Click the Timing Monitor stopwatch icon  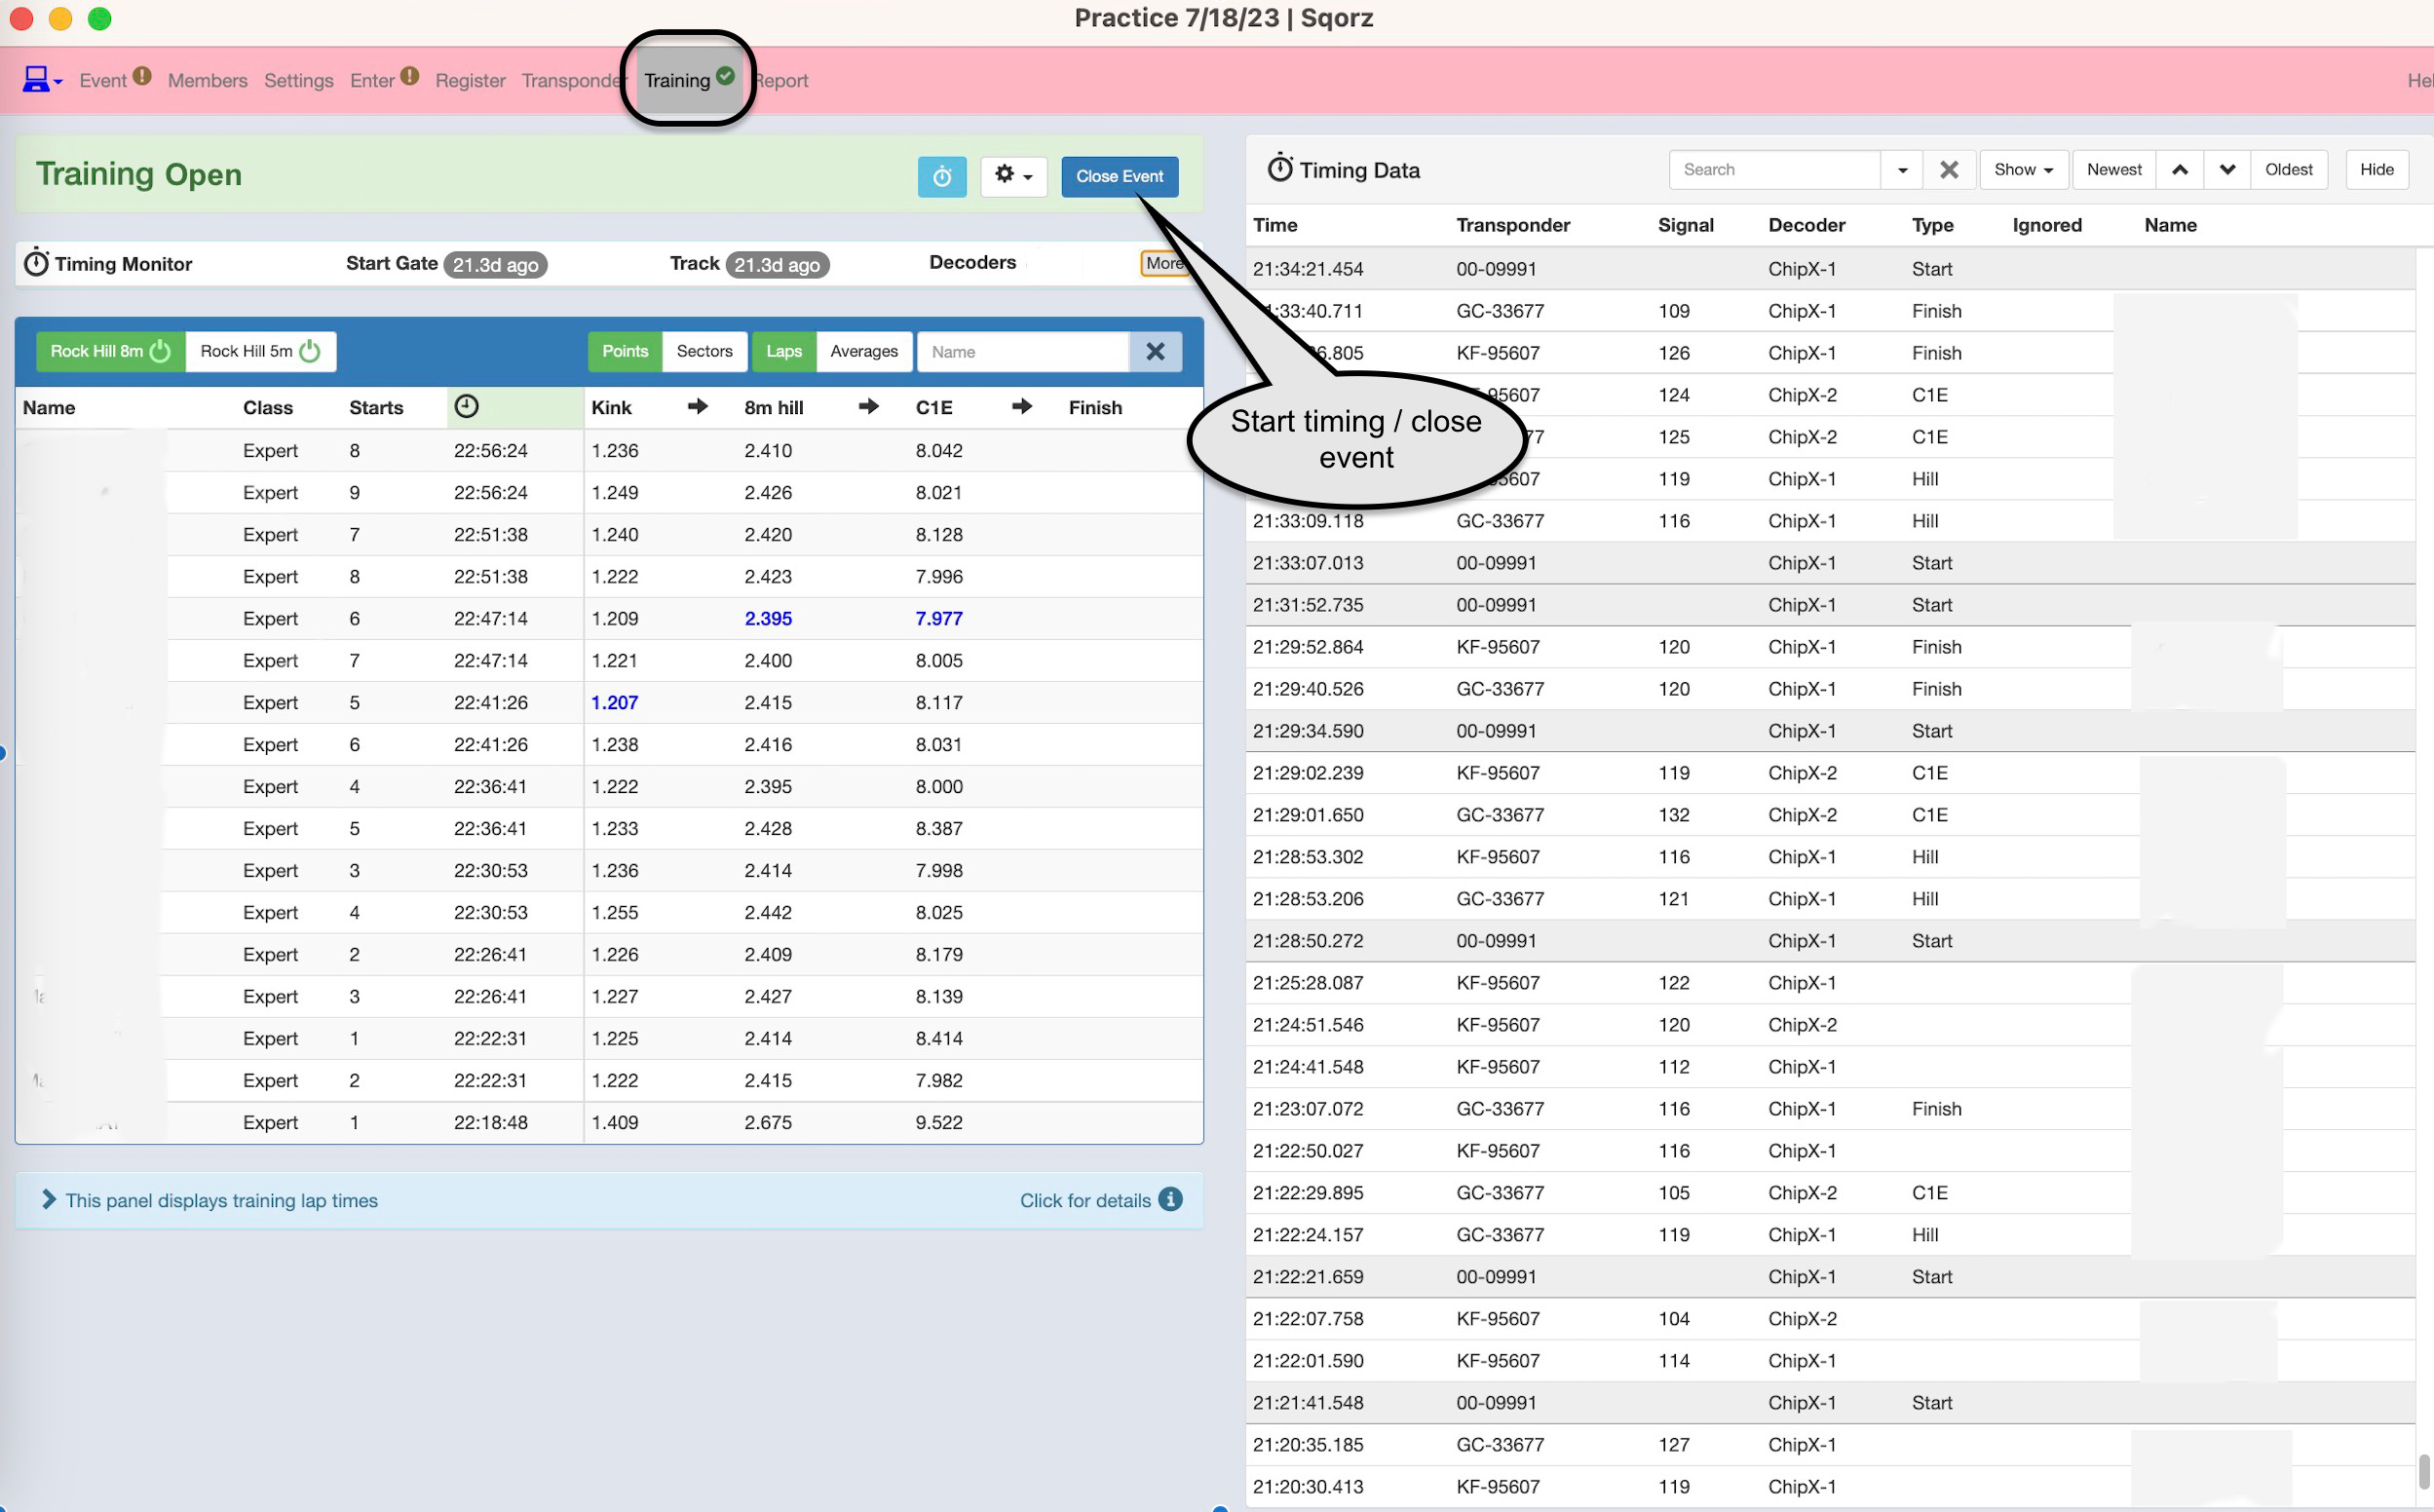click(x=36, y=262)
